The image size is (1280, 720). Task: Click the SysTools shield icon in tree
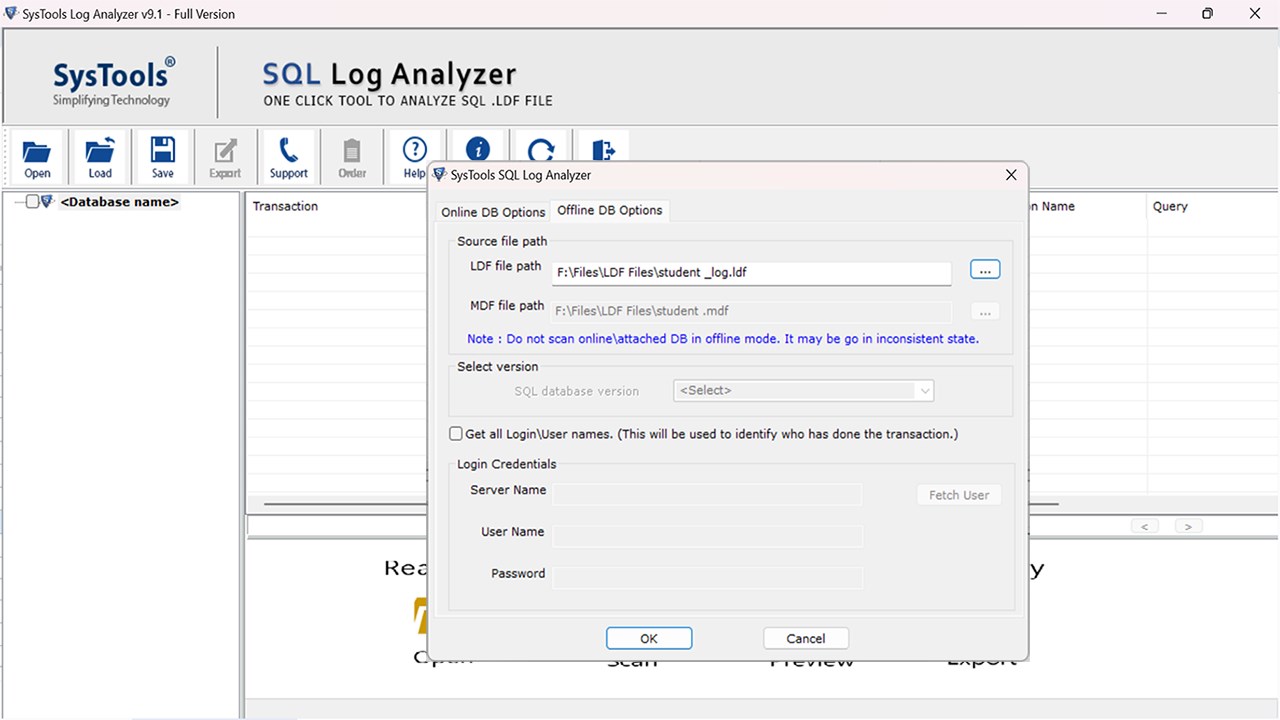pos(47,202)
